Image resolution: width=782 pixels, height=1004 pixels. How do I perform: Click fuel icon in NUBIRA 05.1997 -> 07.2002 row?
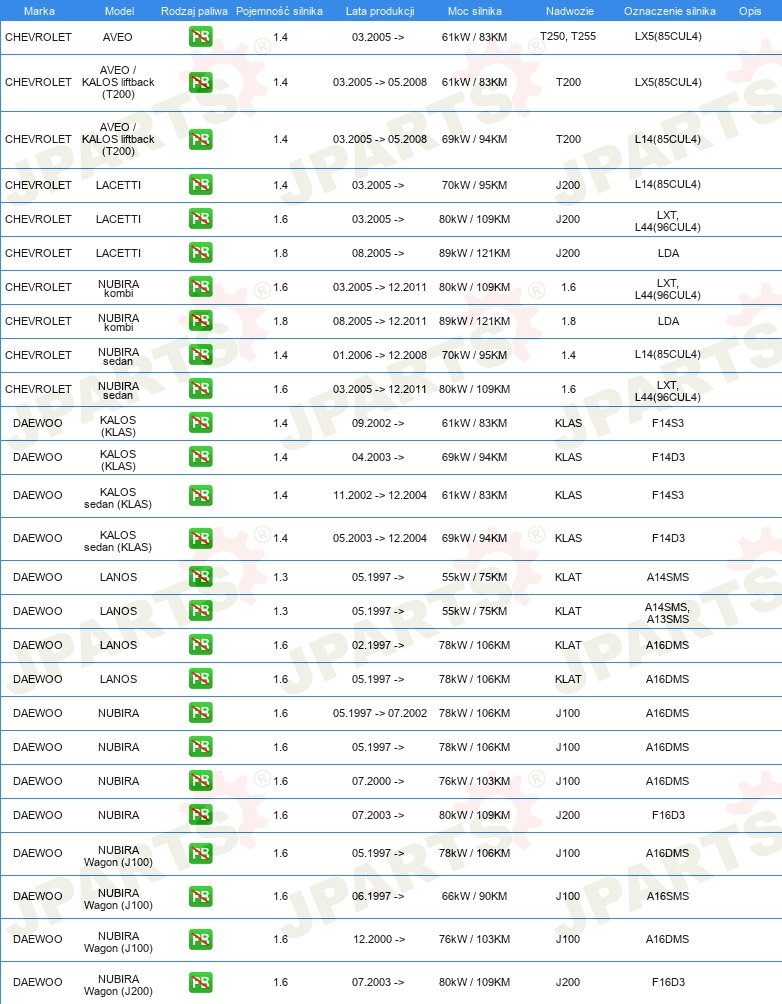pyautogui.click(x=200, y=713)
